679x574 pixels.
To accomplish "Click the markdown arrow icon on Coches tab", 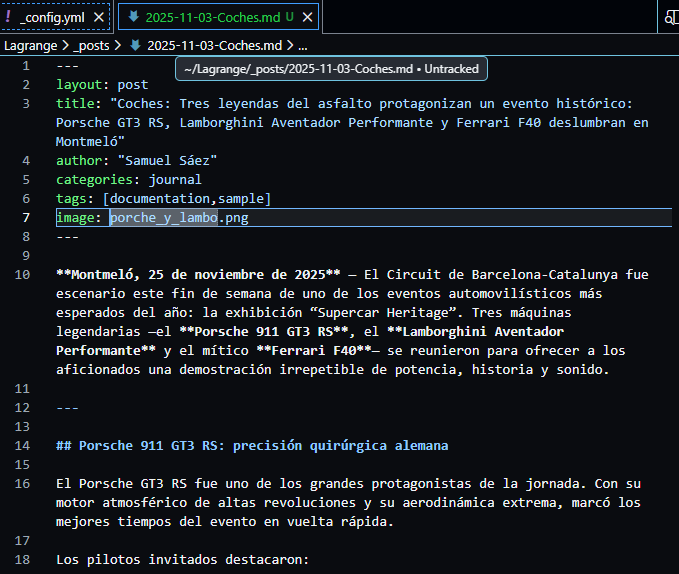I will click(133, 17).
